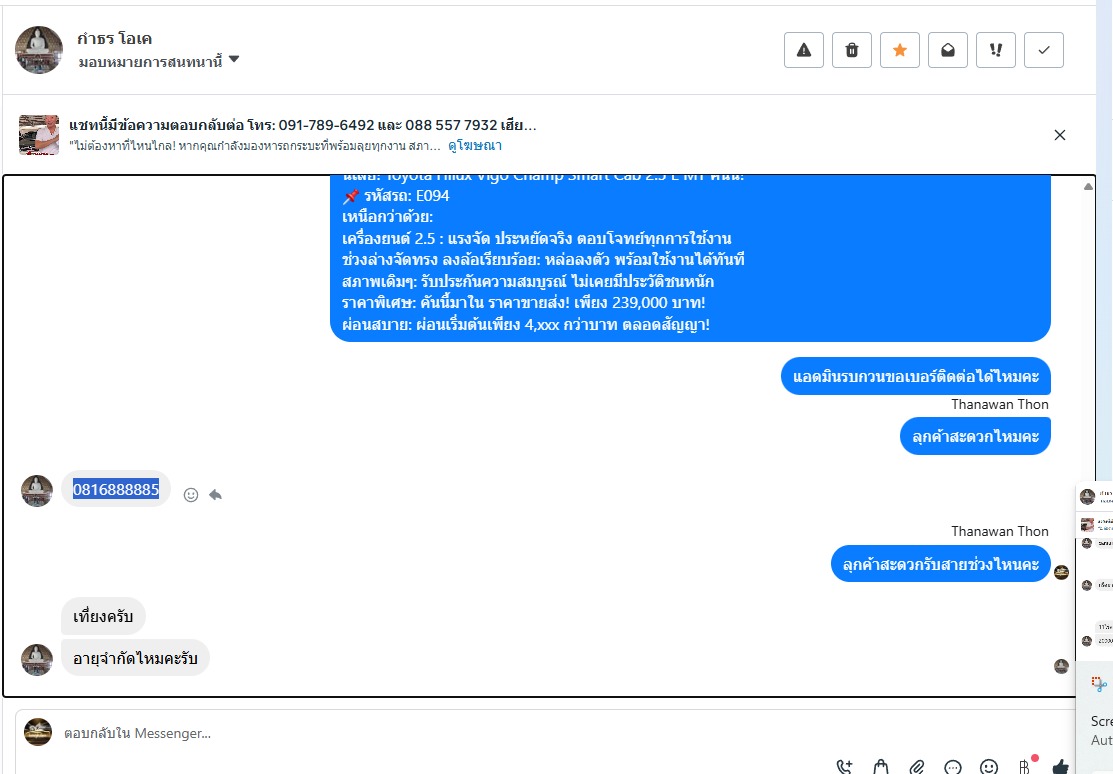The width and height of the screenshot is (1113, 774).
Task: Mark conversation done with checkmark button
Action: [x=1043, y=50]
